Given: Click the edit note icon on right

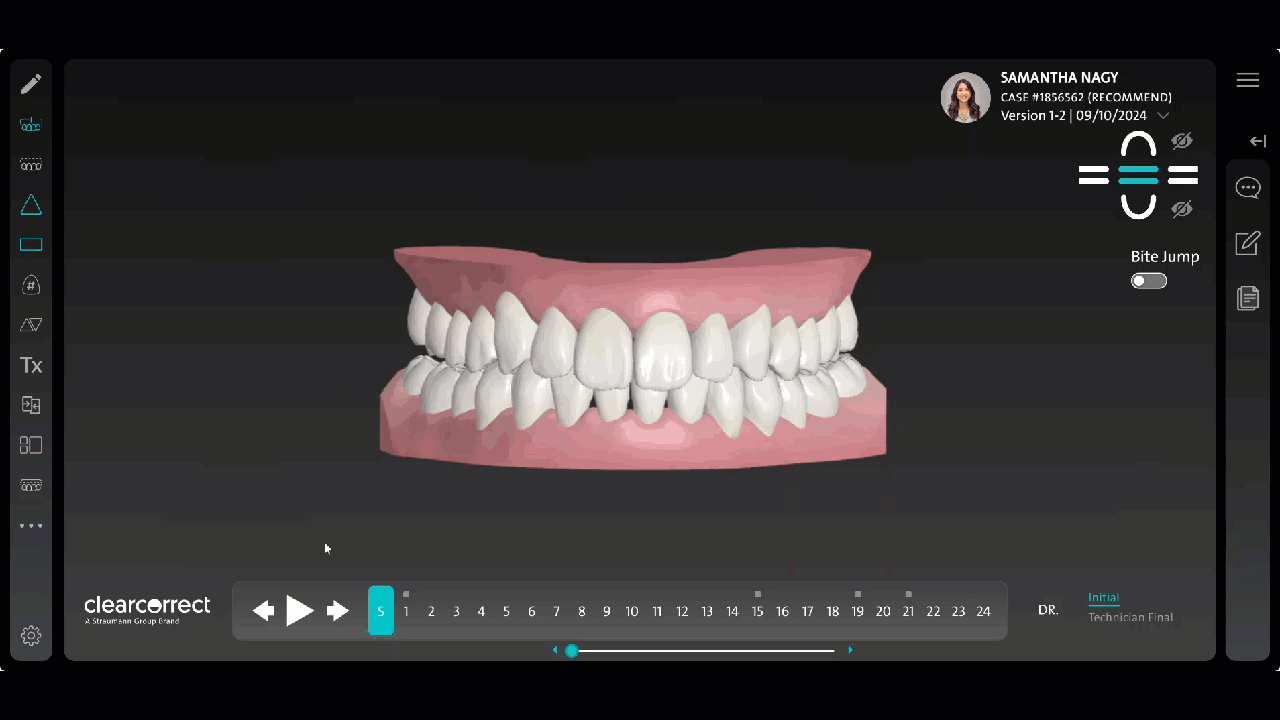Looking at the screenshot, I should tap(1247, 243).
